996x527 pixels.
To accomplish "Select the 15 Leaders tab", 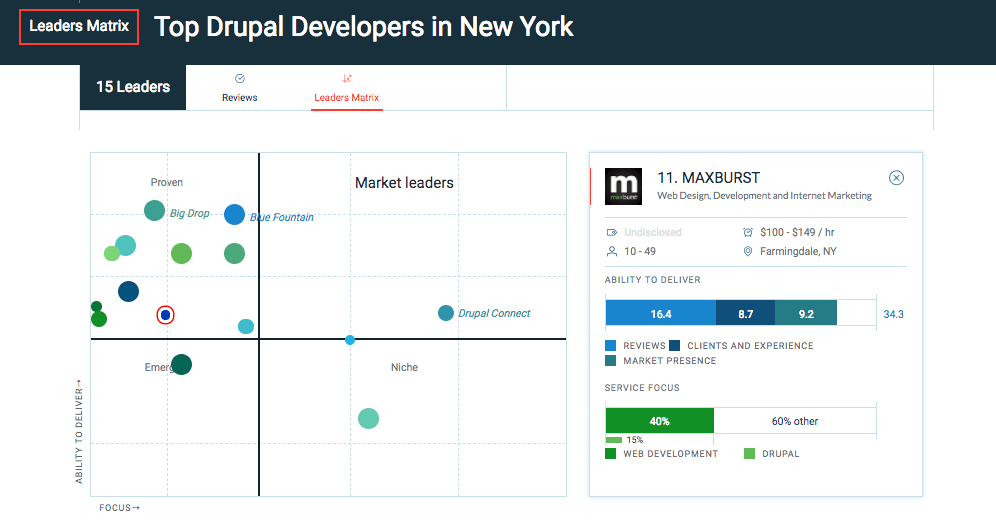I will tap(133, 87).
